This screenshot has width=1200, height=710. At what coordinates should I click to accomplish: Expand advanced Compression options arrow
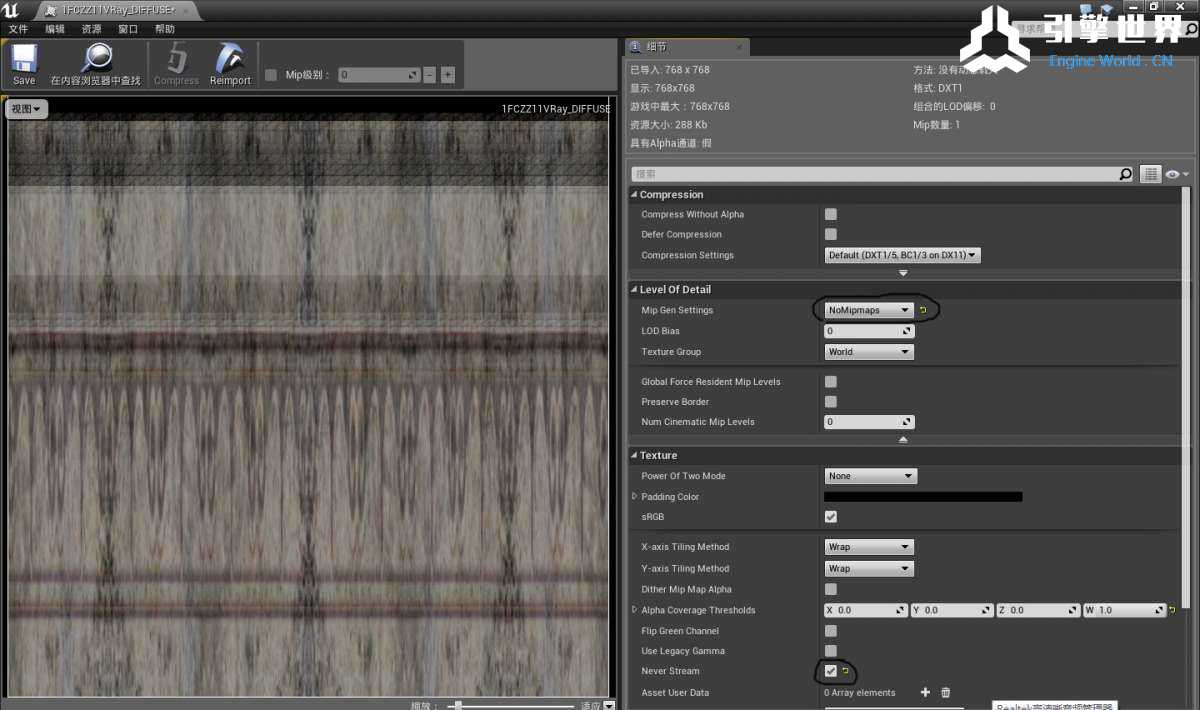903,272
